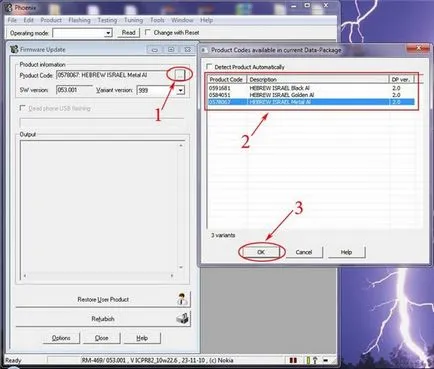Minimize the Firmware Update window
Screen dimensions: 434x369
[x=155, y=50]
